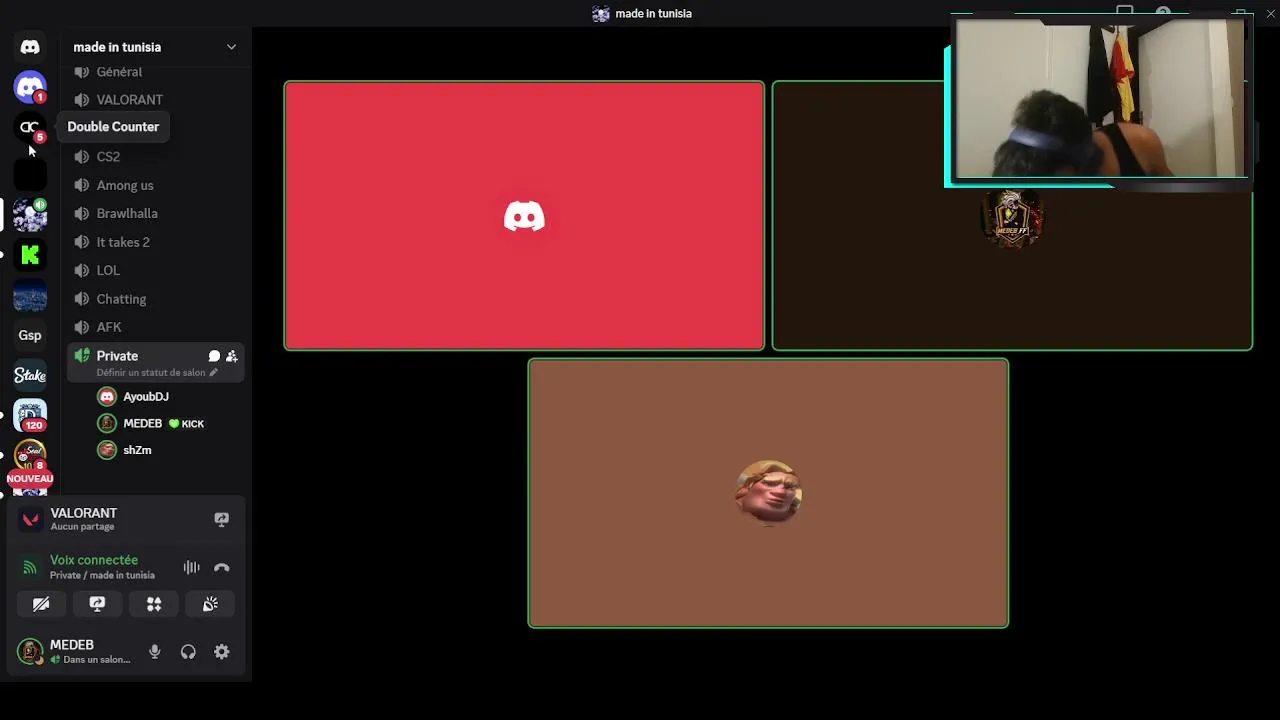Screen dimensions: 1280x720
Task: Click the NOUVEAU new mentions badge
Action: (30, 479)
